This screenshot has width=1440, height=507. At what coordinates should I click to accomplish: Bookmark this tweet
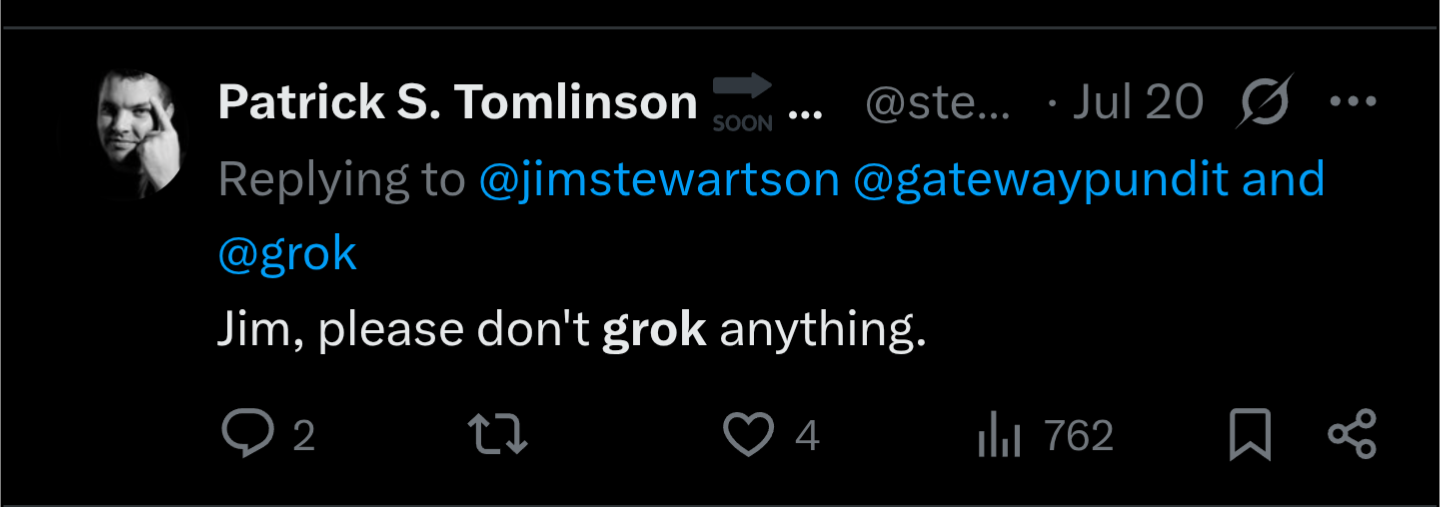pos(1250,436)
